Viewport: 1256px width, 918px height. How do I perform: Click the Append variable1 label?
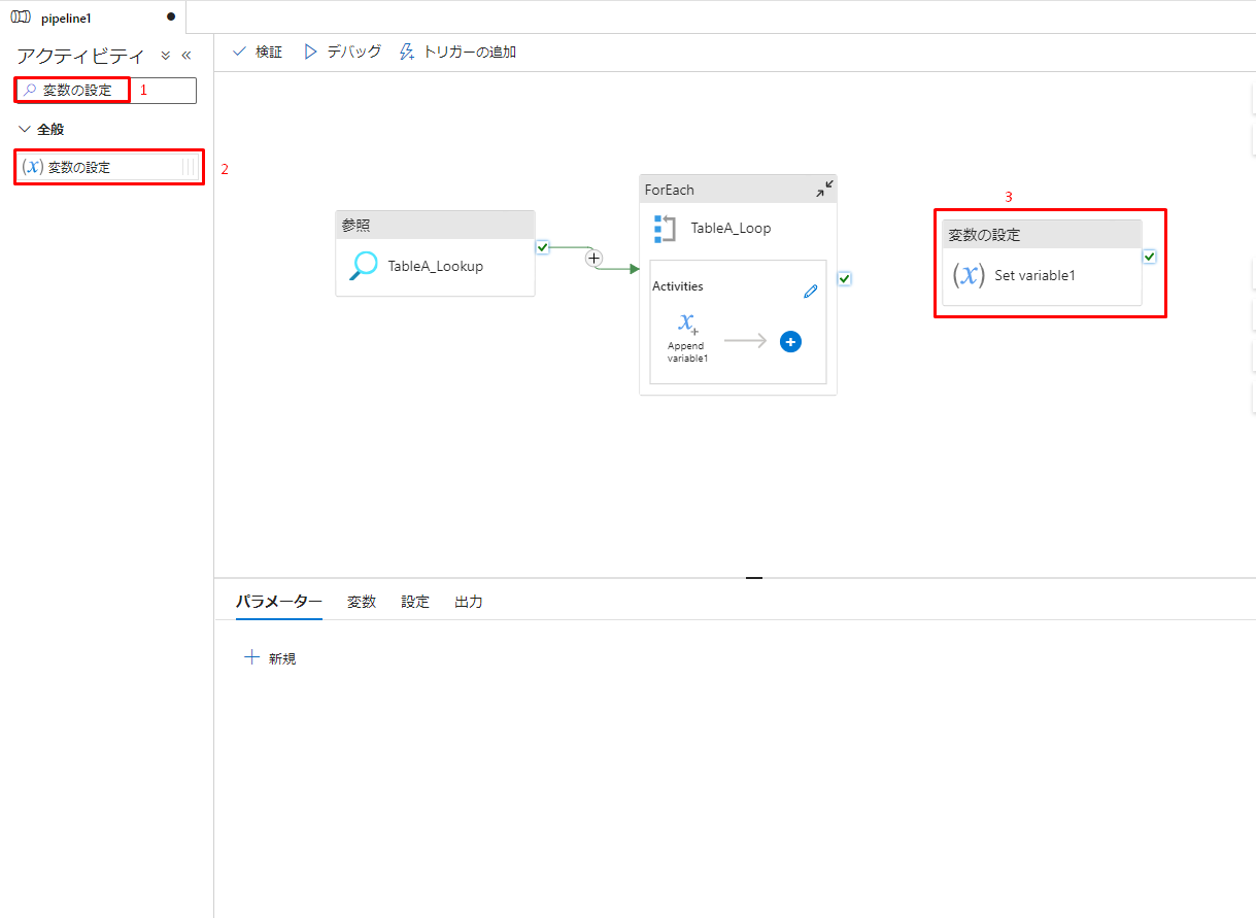(x=688, y=352)
